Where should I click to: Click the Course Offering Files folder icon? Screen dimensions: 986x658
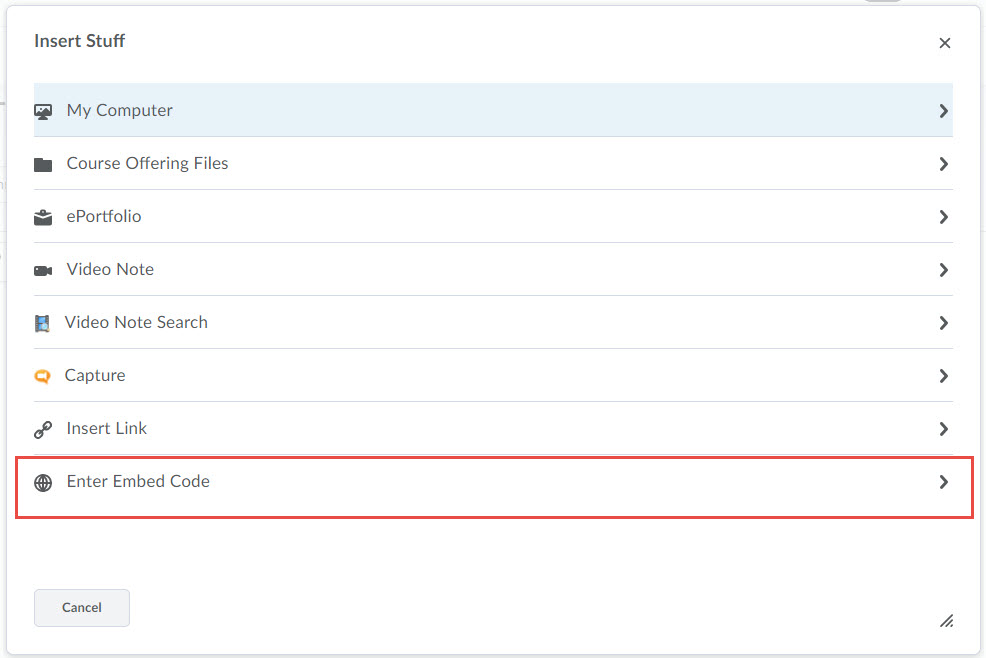tap(43, 164)
